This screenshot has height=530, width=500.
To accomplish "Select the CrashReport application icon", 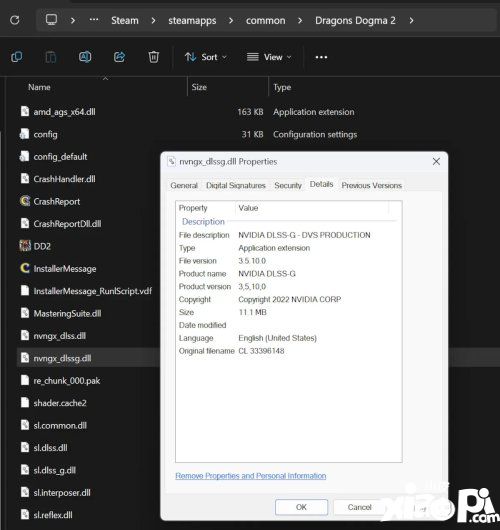I will (x=25, y=201).
